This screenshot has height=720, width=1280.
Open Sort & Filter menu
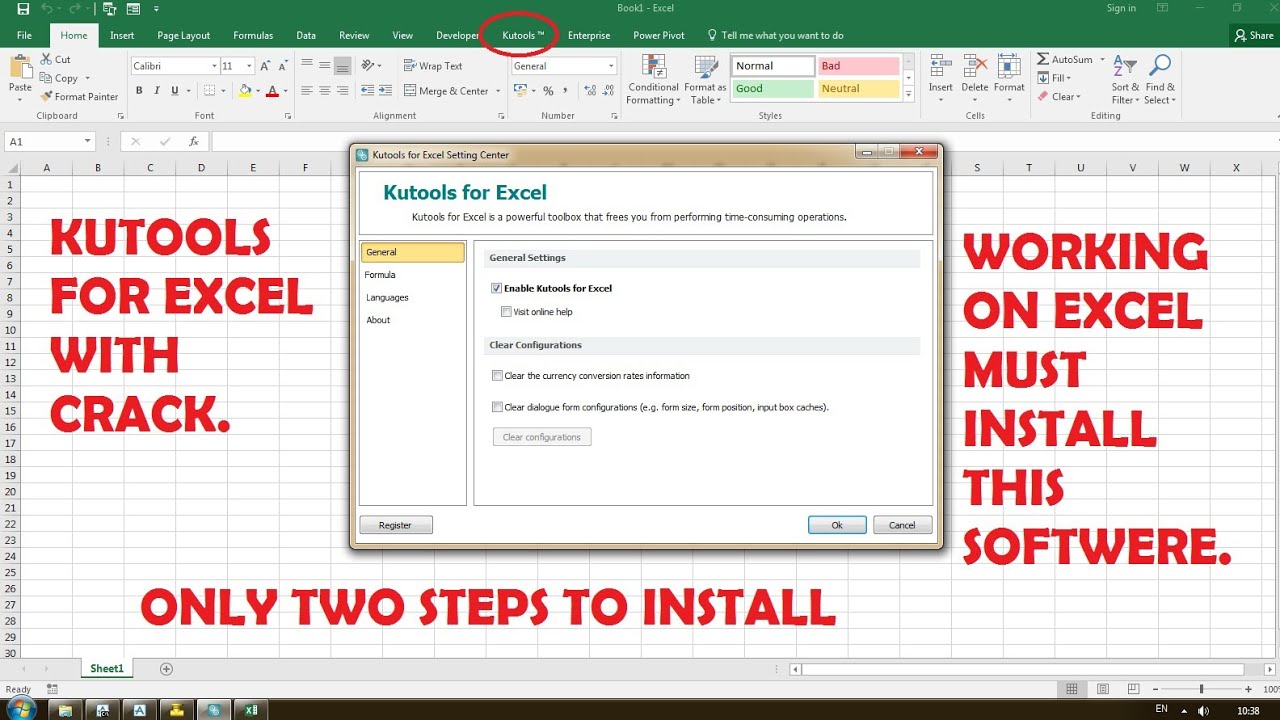click(1126, 80)
